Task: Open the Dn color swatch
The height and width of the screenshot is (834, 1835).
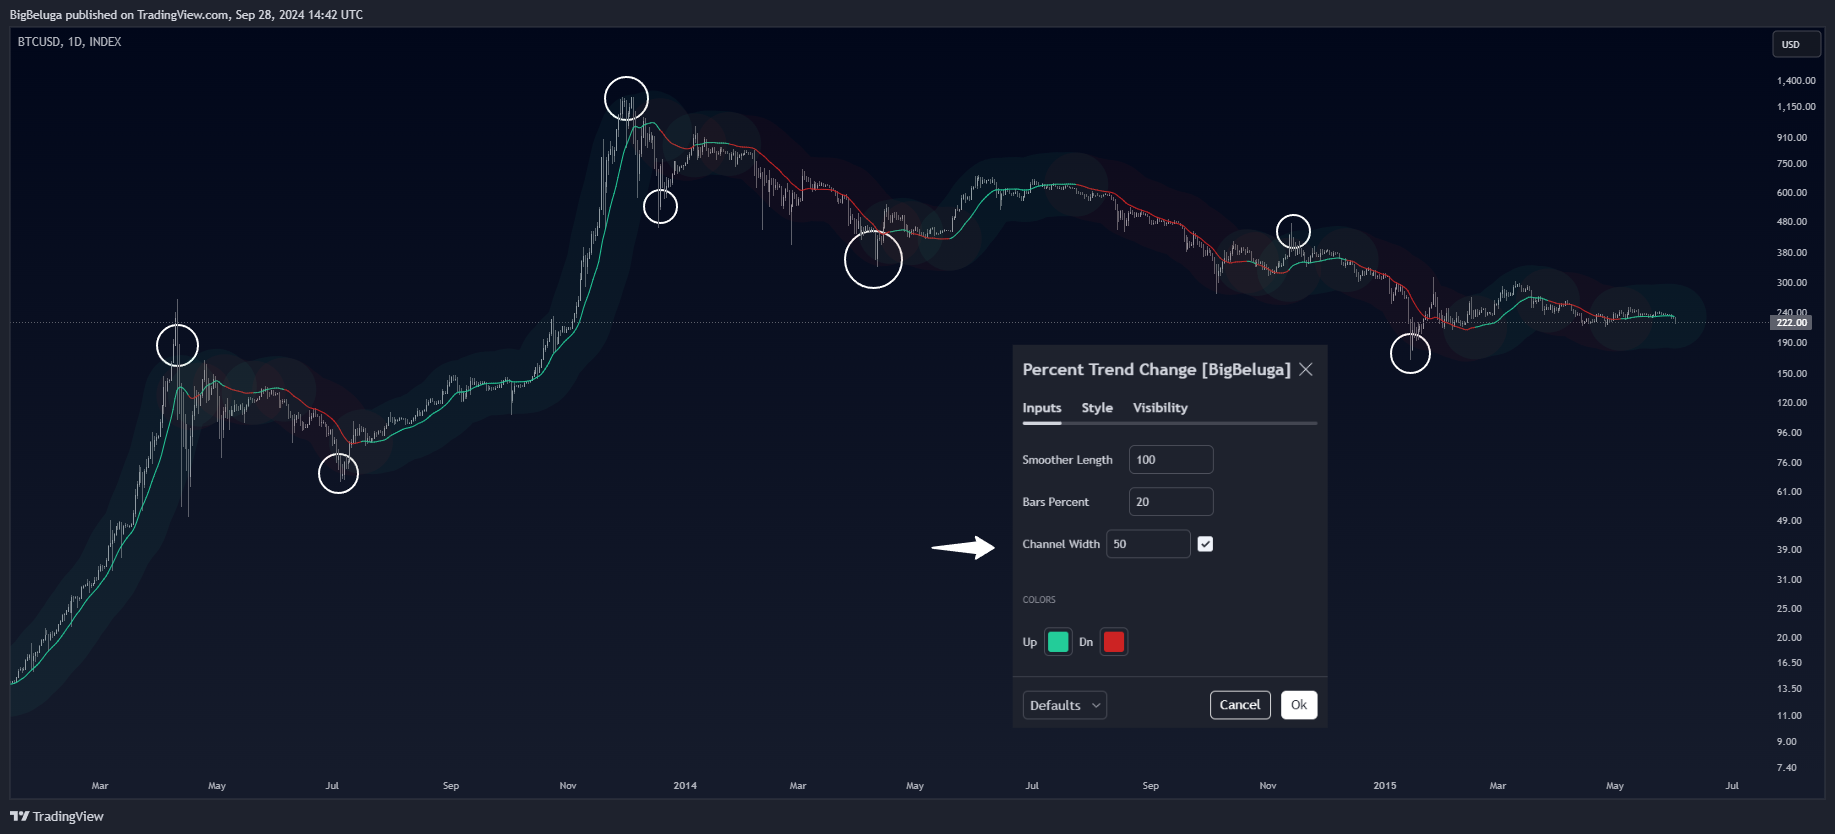Action: click(1114, 642)
